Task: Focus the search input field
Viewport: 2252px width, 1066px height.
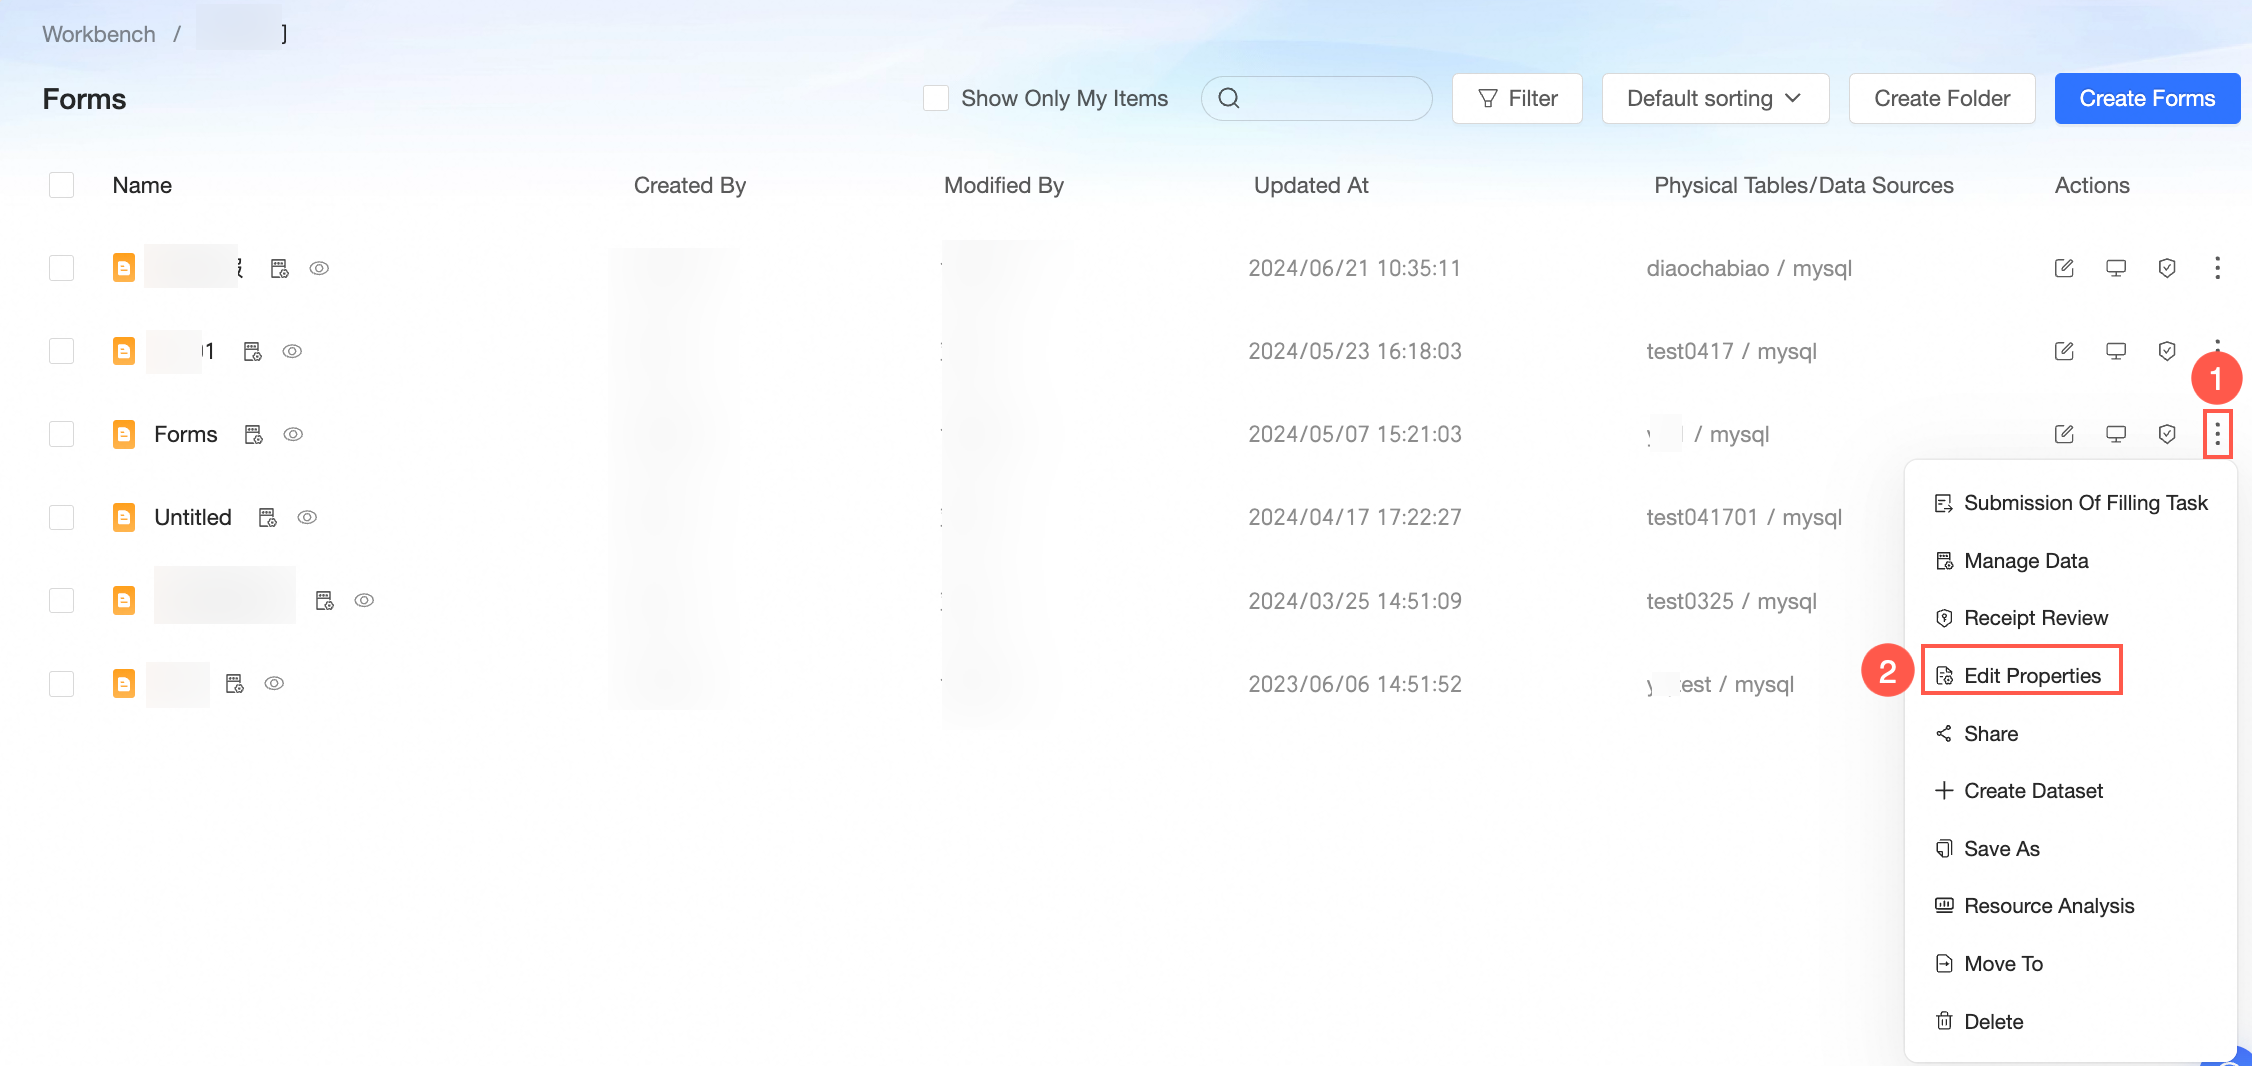Action: [1317, 98]
